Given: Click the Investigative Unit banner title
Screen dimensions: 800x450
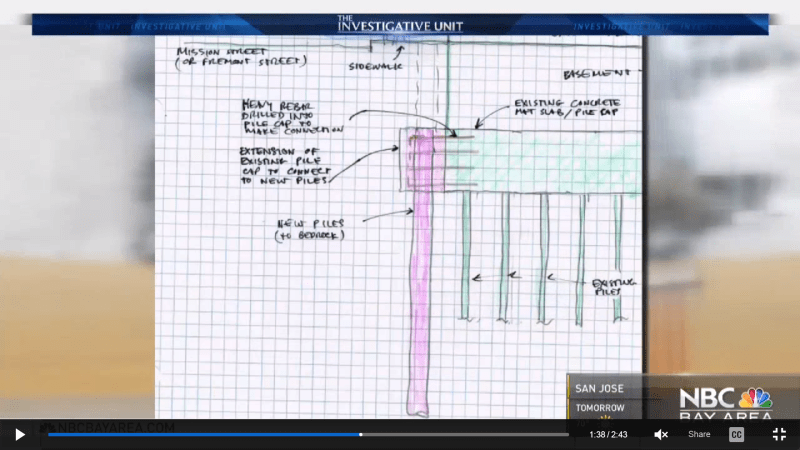Looking at the screenshot, I should click(400, 24).
